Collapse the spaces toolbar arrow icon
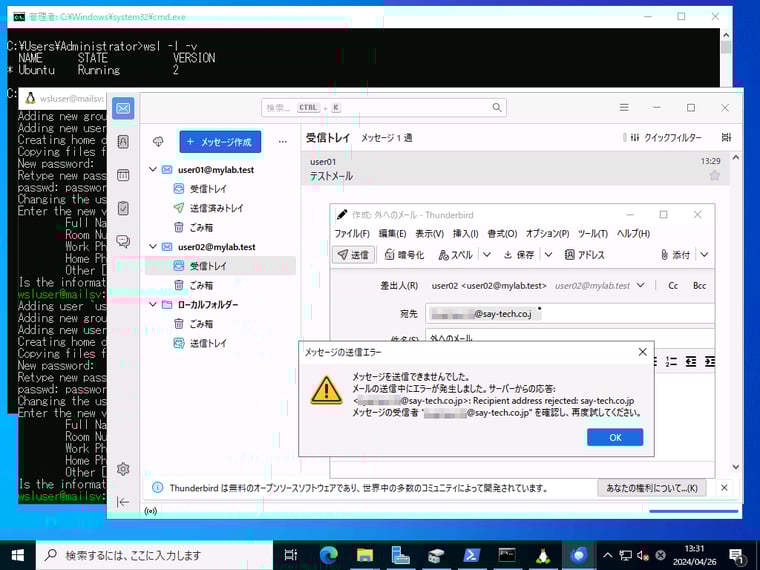Image resolution: width=760 pixels, height=570 pixels. tap(123, 502)
